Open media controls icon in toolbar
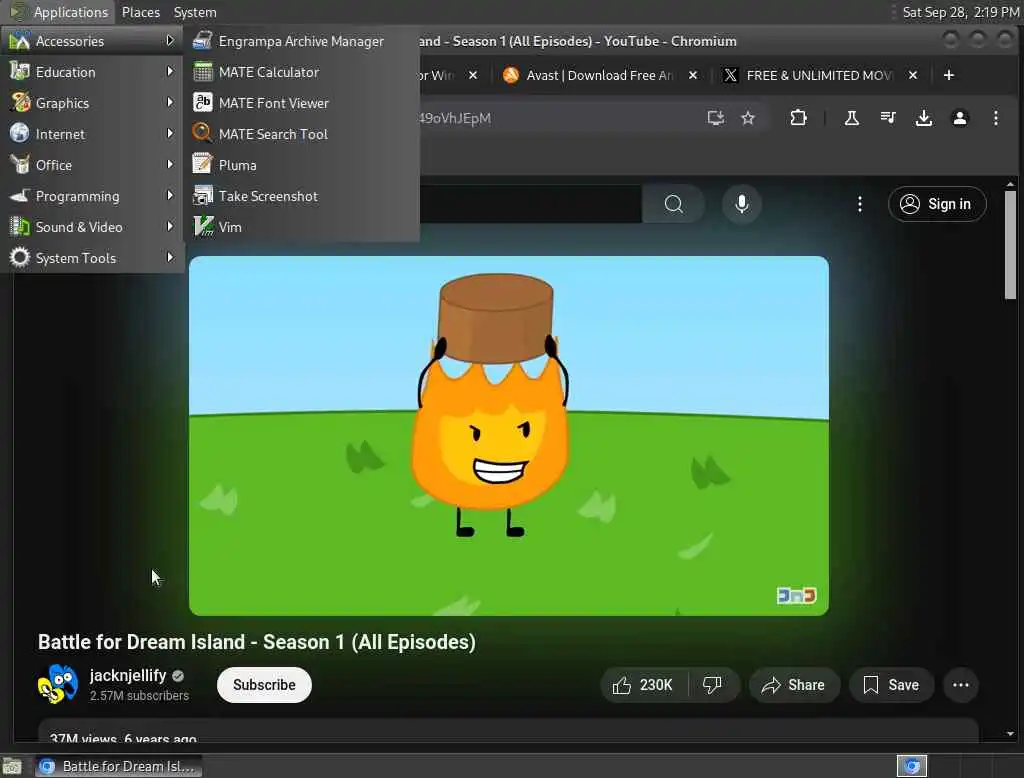1024x778 pixels. click(888, 118)
